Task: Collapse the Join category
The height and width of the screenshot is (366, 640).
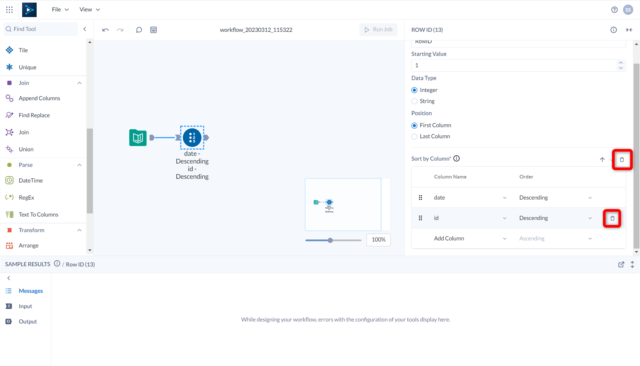Action: click(x=80, y=83)
